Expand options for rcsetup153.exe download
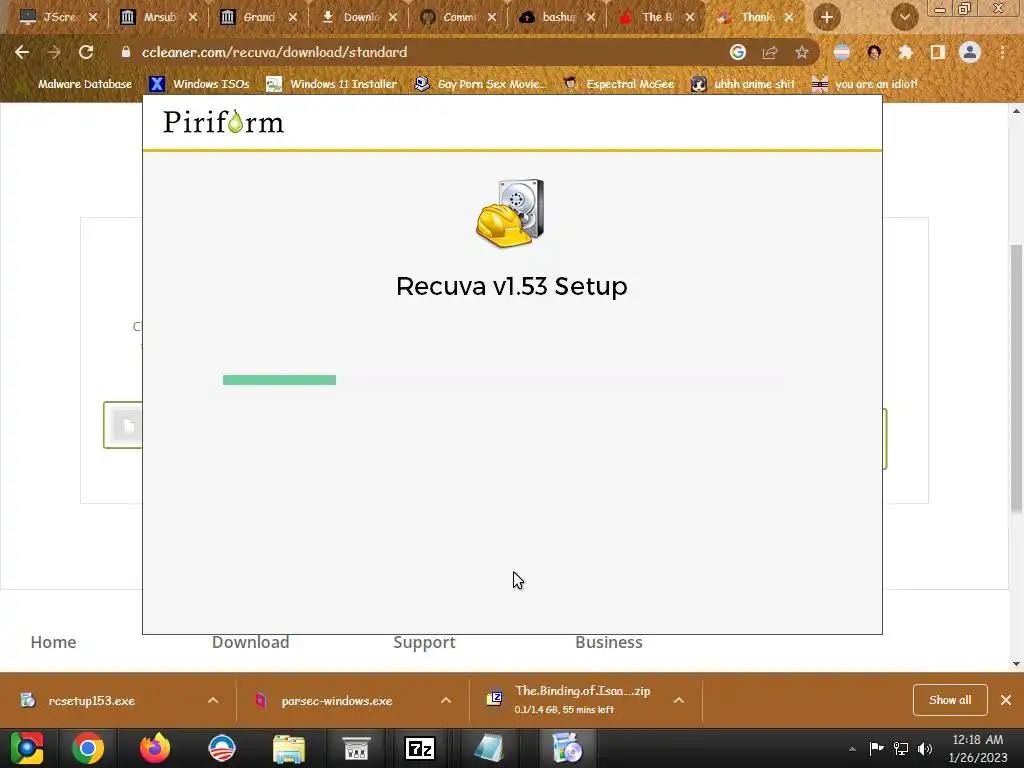Image resolution: width=1024 pixels, height=768 pixels. tap(213, 700)
